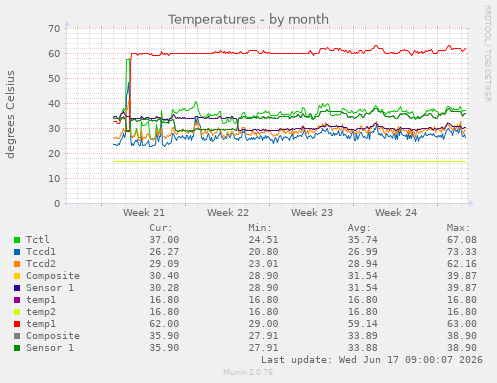This screenshot has width=497, height=383.
Task: Click the 40 y-axis tick label
Action: pyautogui.click(x=54, y=104)
